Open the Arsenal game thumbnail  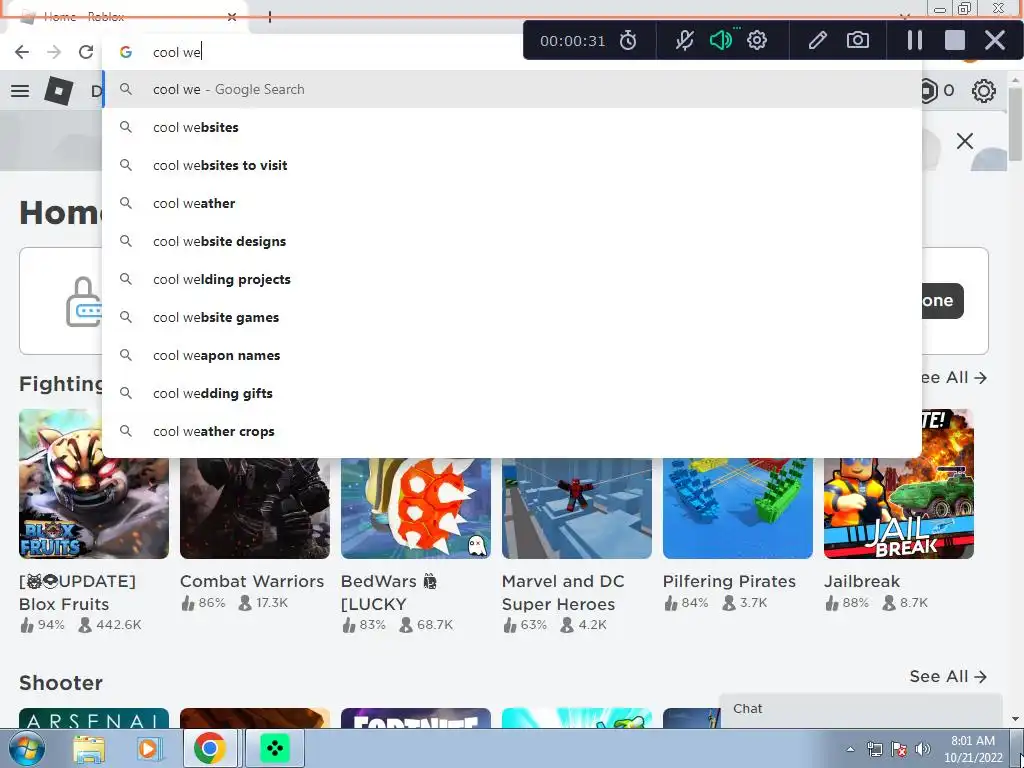93,718
